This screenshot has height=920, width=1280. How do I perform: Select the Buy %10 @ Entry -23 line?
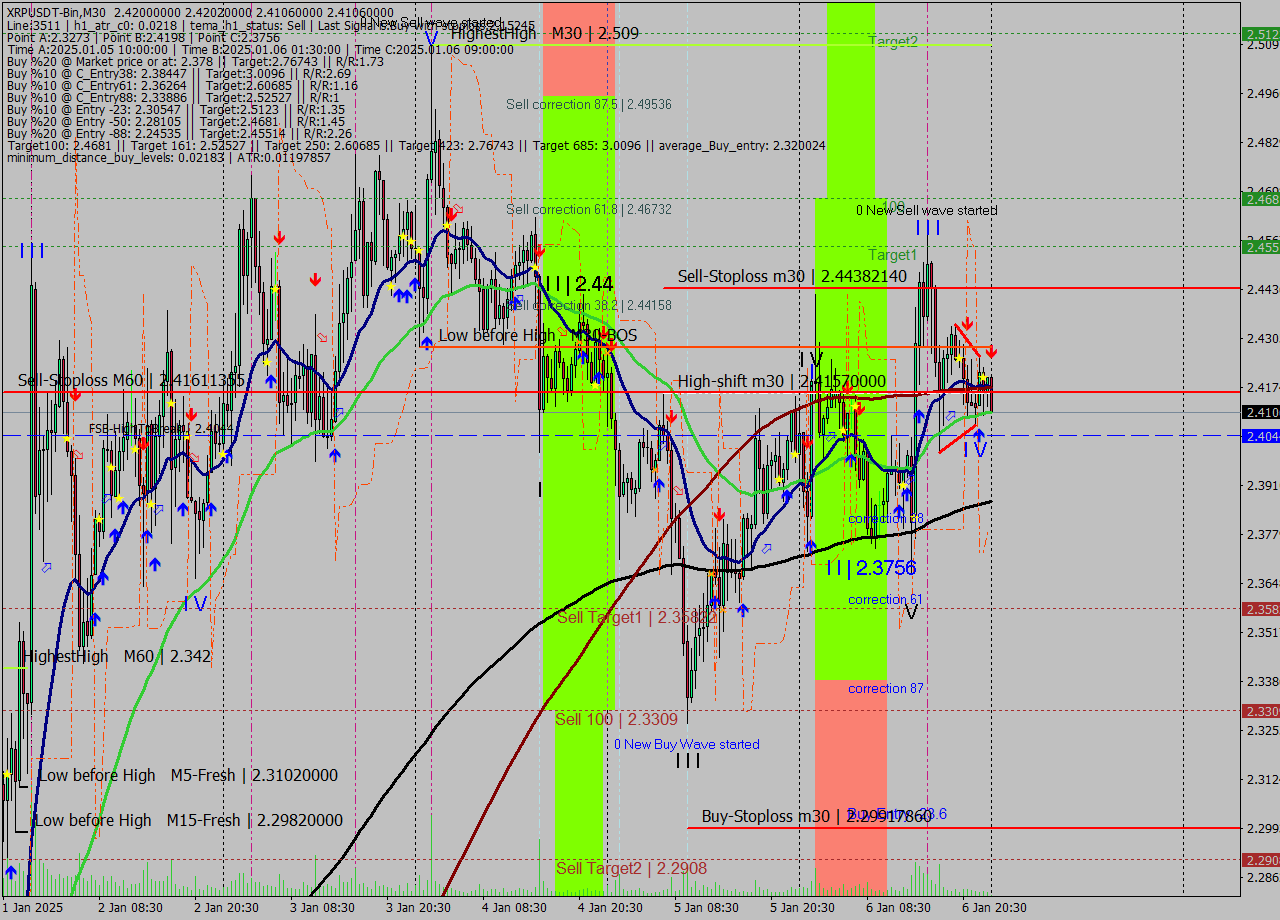coord(175,109)
